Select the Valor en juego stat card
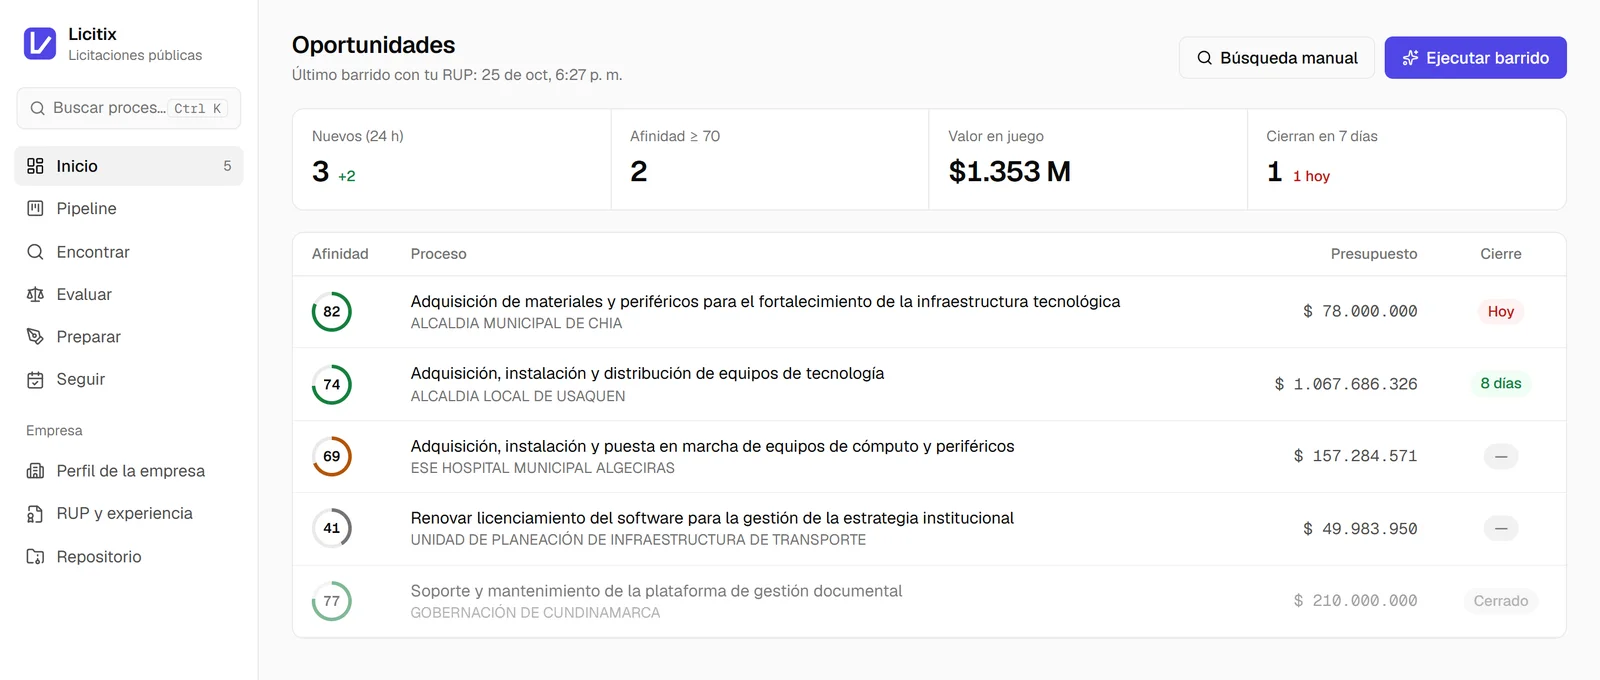The width and height of the screenshot is (1600, 680). tap(1088, 159)
